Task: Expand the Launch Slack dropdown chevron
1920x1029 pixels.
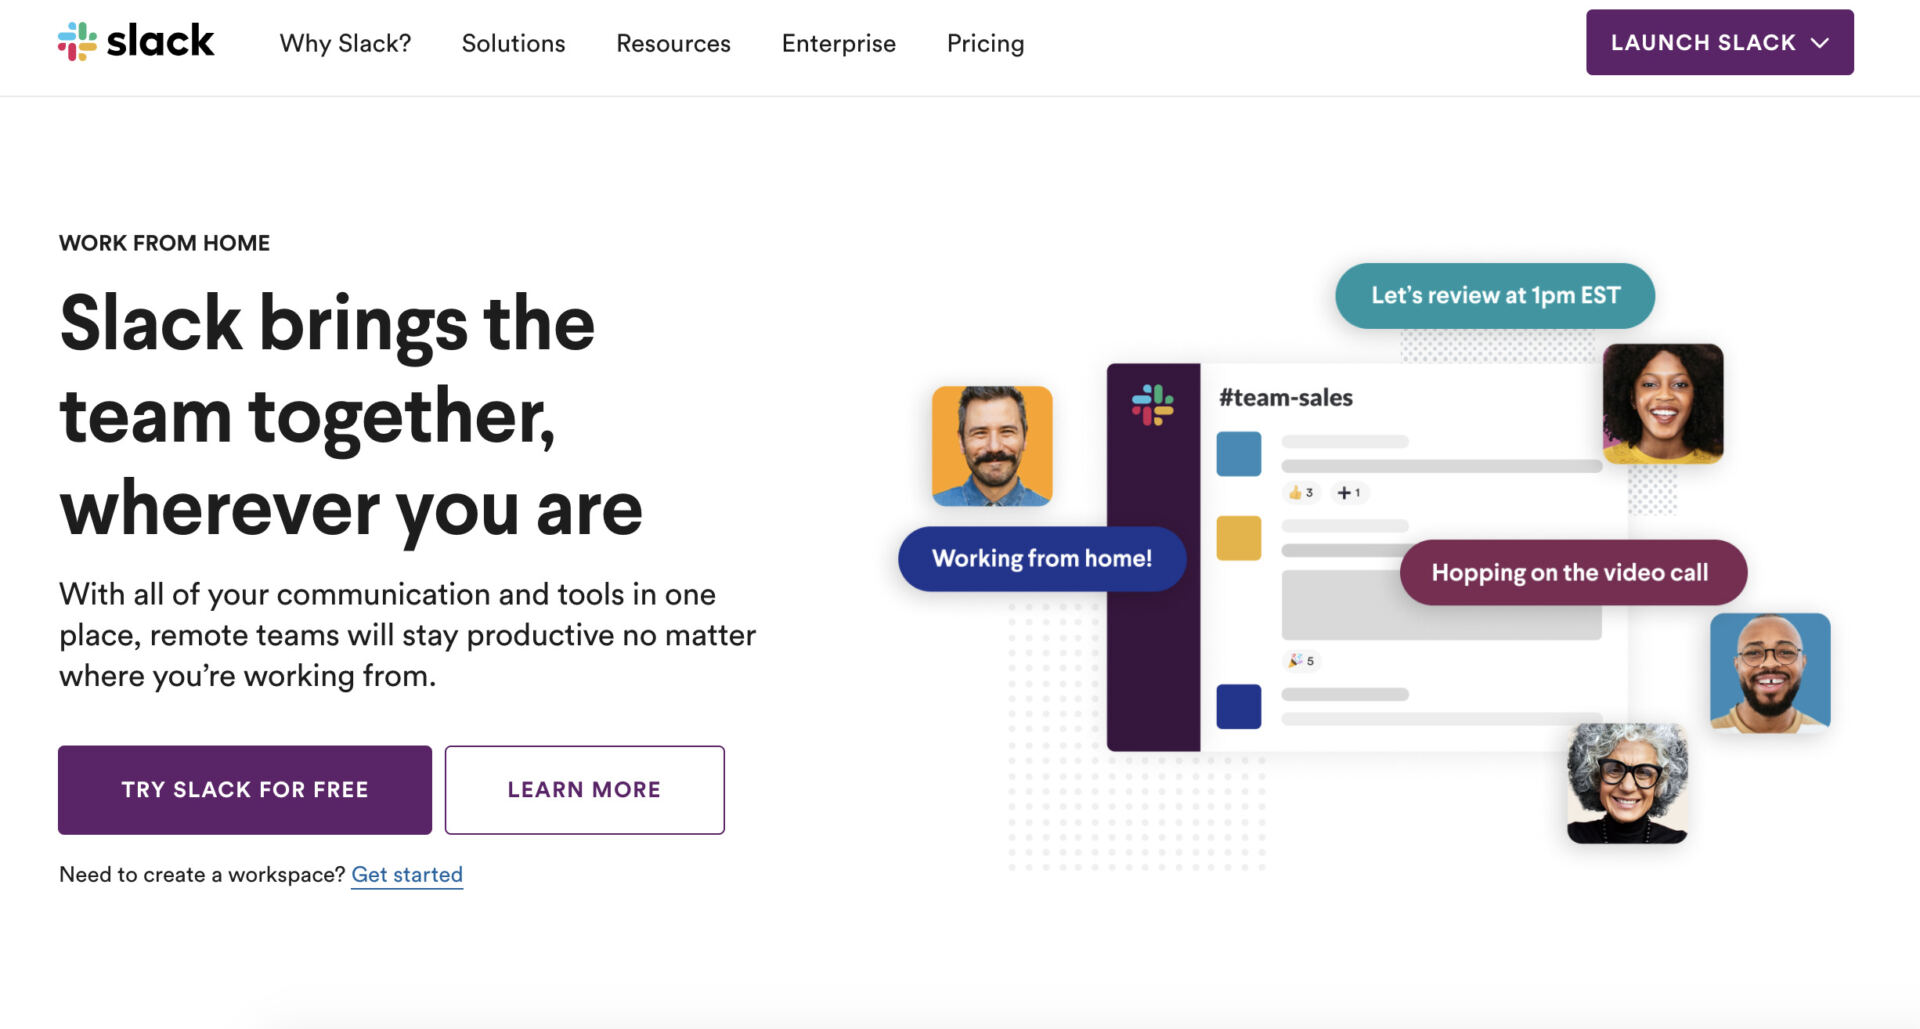Action: (1820, 43)
